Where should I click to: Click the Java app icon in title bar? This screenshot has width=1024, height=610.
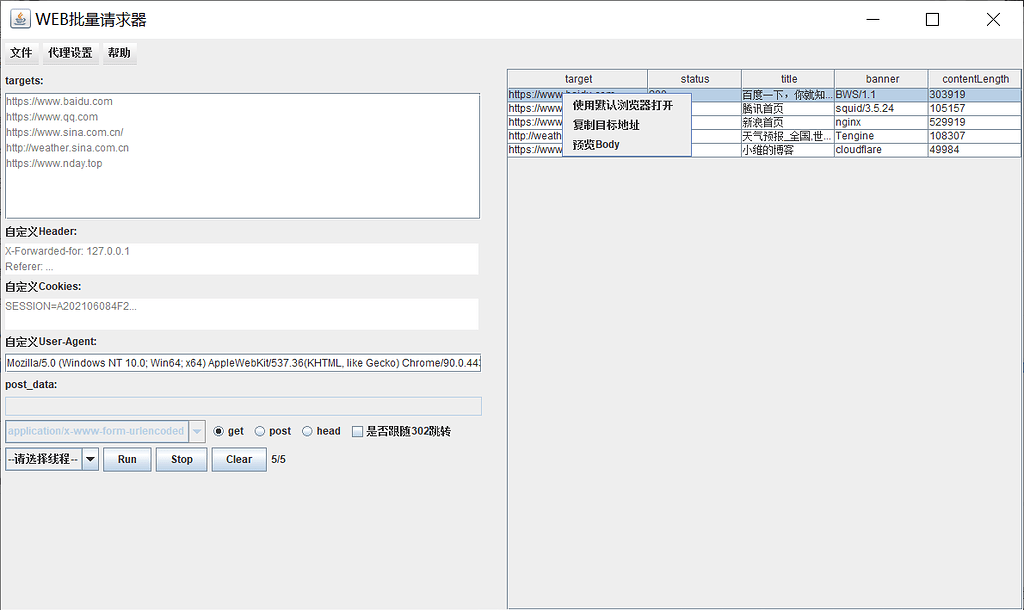click(x=20, y=19)
